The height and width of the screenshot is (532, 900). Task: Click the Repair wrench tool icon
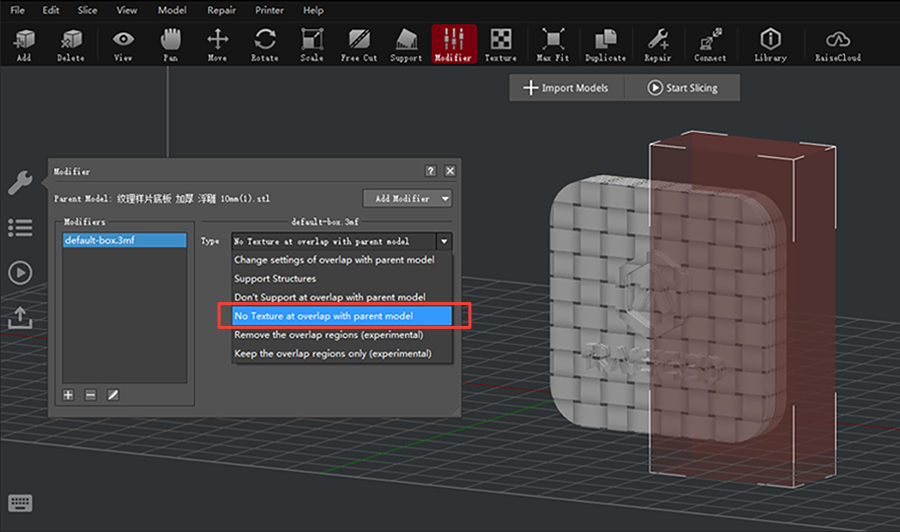click(x=658, y=44)
